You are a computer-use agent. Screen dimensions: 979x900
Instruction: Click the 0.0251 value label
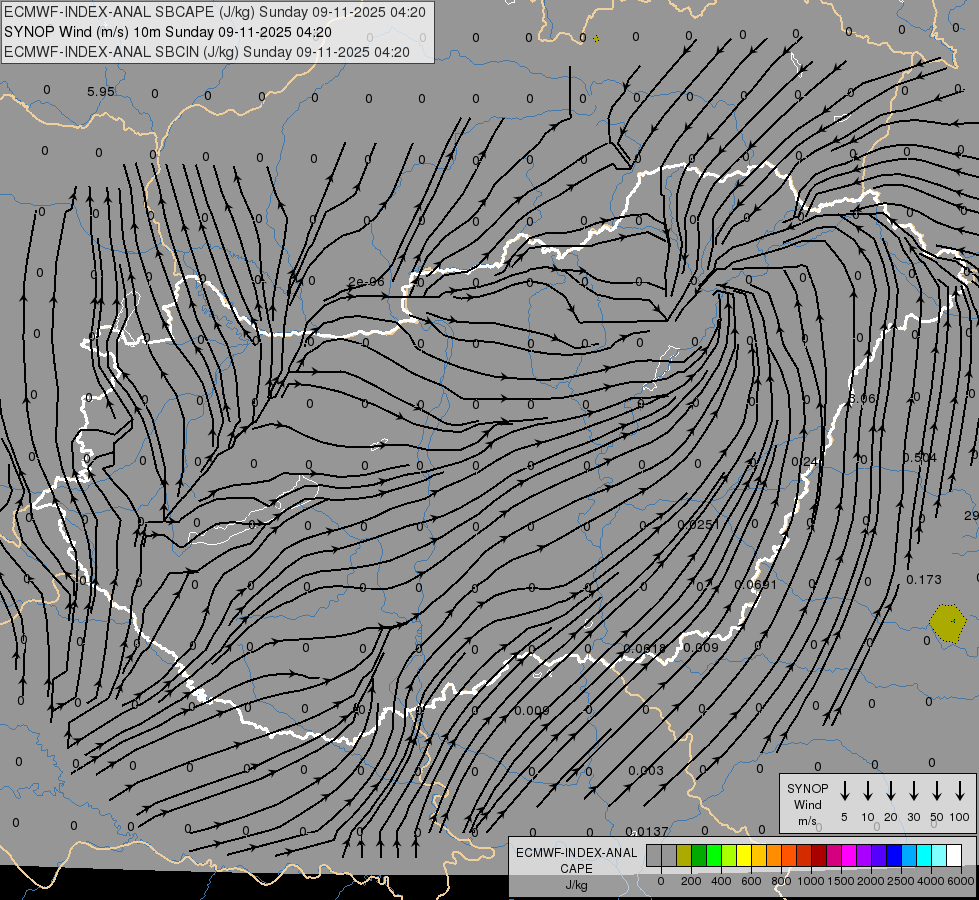698,525
